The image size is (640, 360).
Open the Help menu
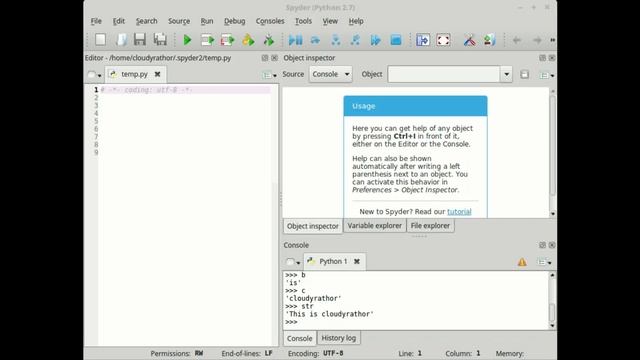pos(356,21)
